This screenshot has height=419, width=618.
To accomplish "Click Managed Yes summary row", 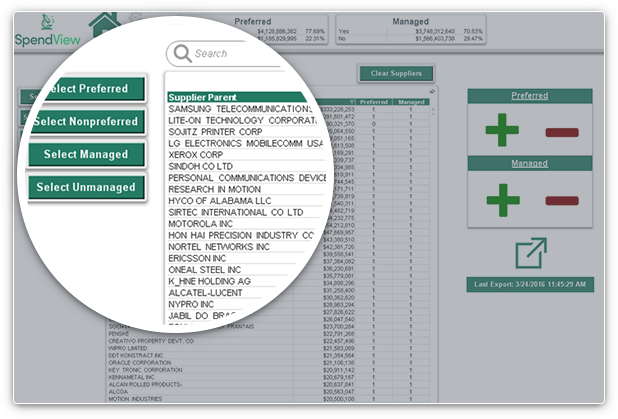I will tap(410, 31).
